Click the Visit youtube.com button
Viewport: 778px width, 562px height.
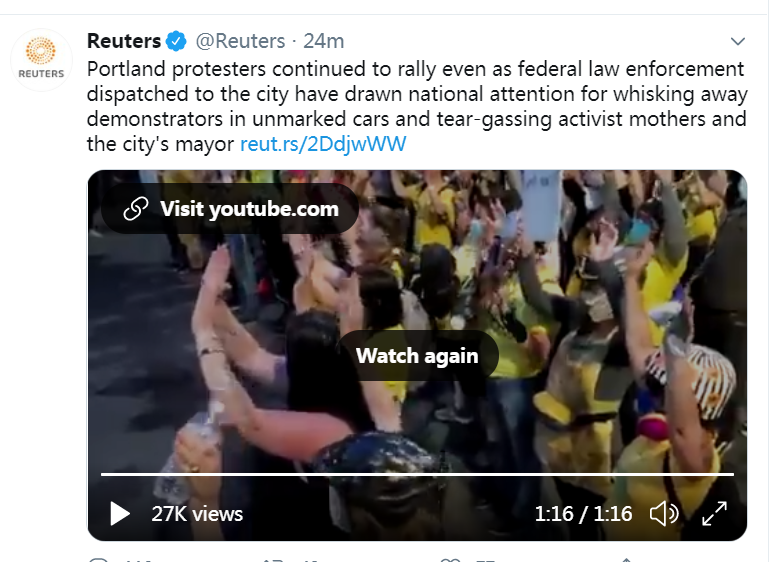[230, 209]
